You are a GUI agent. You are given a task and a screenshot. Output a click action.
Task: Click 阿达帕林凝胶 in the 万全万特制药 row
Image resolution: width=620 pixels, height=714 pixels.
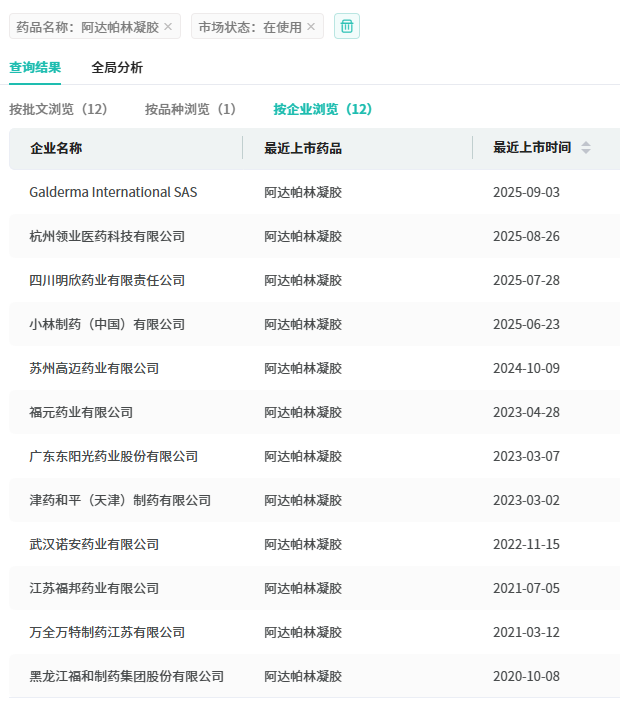click(303, 632)
